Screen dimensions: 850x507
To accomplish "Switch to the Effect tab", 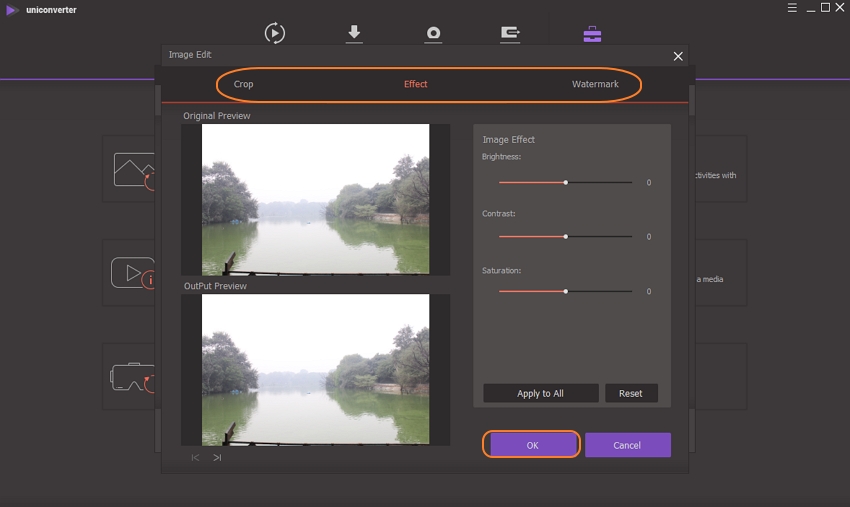I will click(x=415, y=84).
